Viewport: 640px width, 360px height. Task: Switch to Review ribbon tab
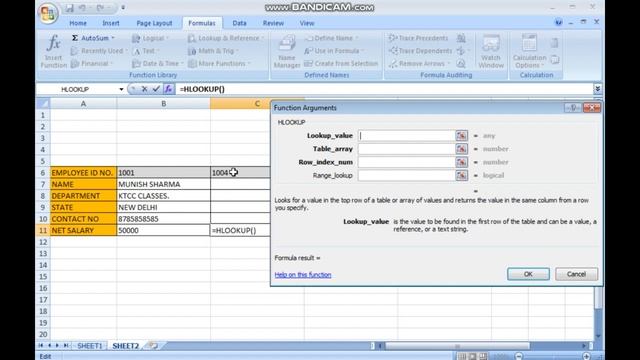click(x=273, y=23)
